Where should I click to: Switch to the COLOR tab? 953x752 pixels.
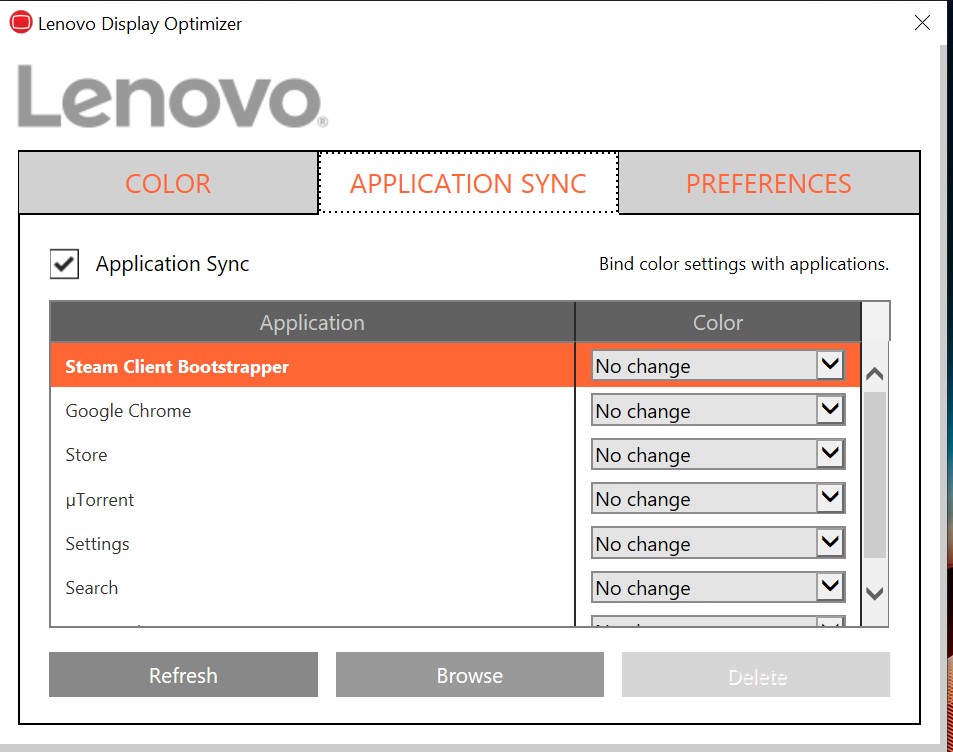168,184
